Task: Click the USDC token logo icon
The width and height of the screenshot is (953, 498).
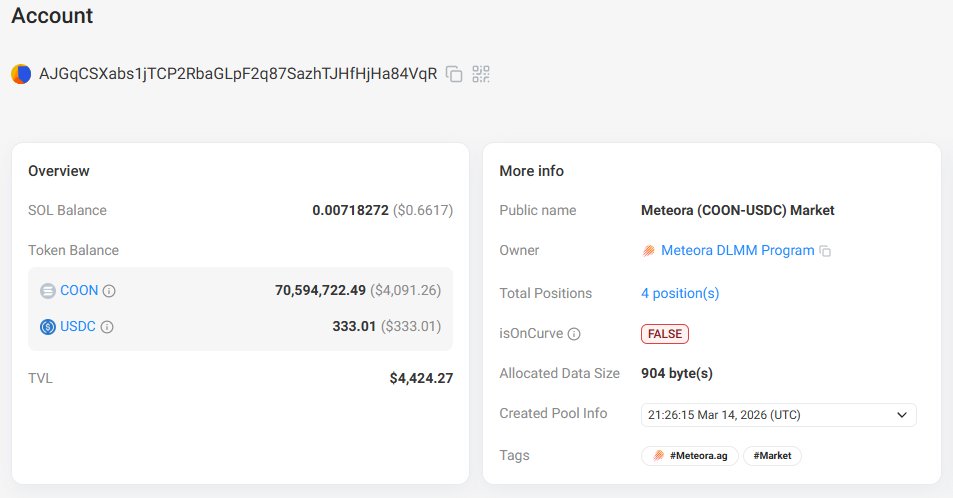Action: [48, 327]
